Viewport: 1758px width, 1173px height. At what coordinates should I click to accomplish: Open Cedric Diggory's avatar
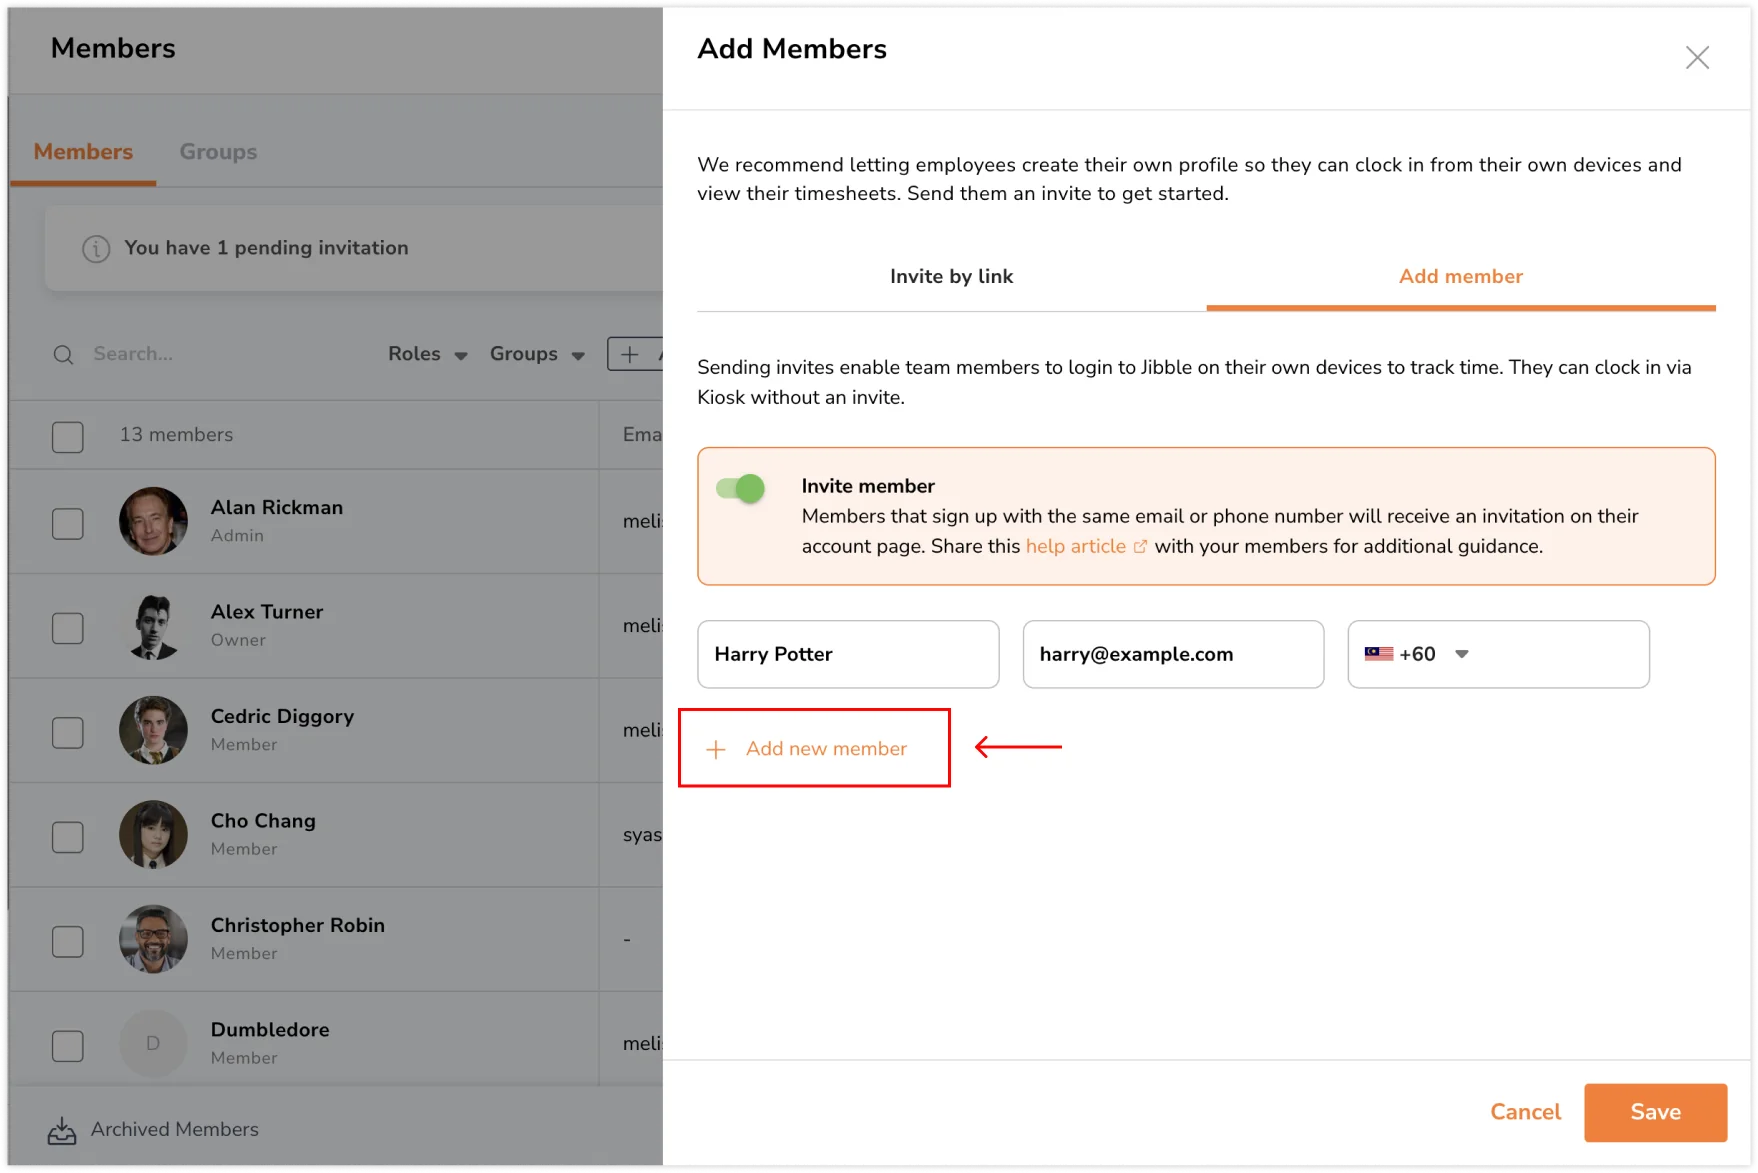[153, 730]
